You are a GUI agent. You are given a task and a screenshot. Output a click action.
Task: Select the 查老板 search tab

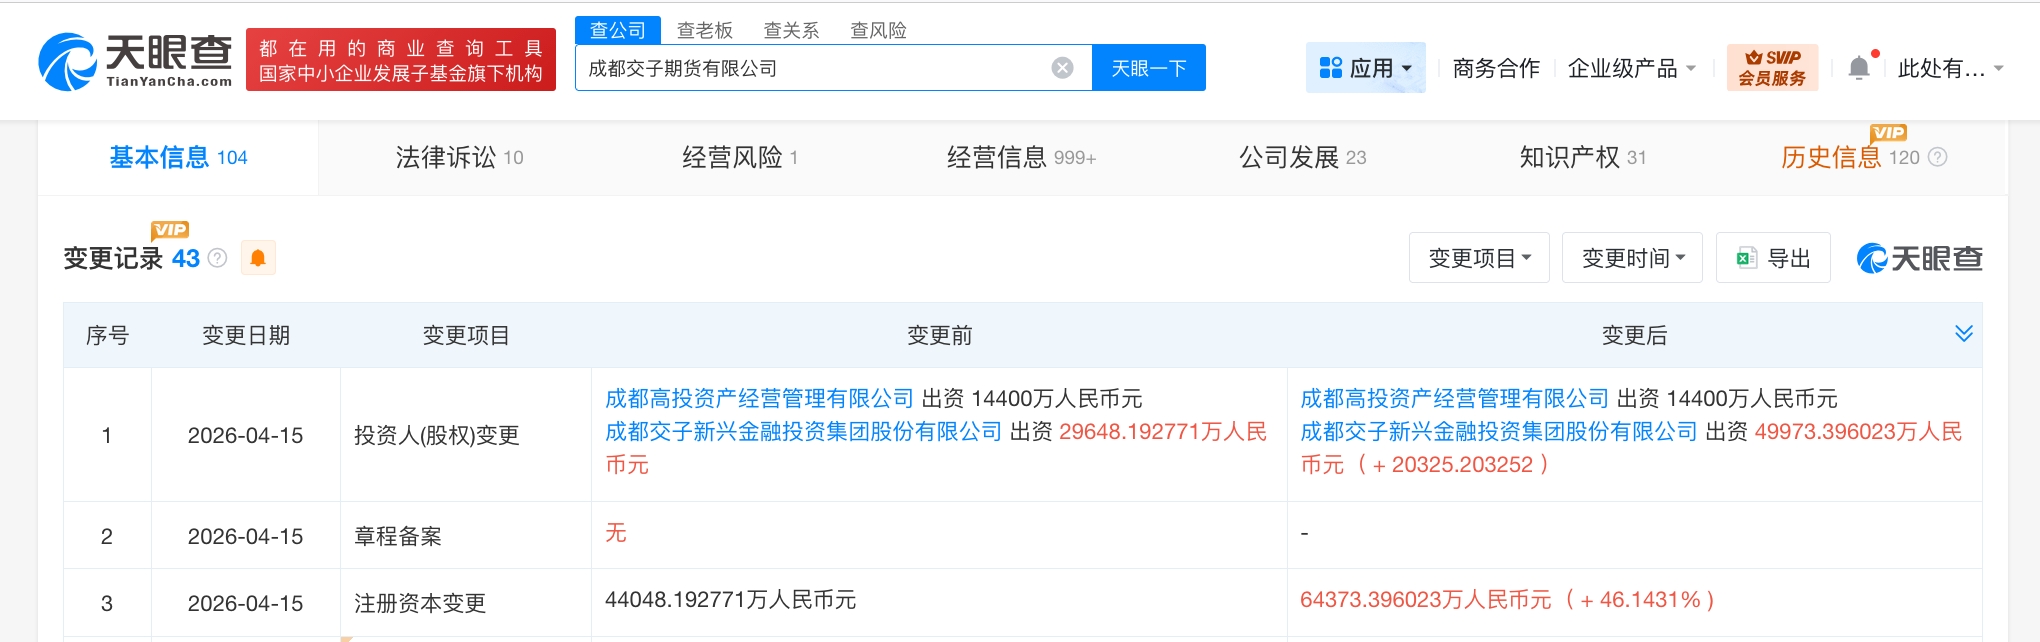tap(705, 30)
